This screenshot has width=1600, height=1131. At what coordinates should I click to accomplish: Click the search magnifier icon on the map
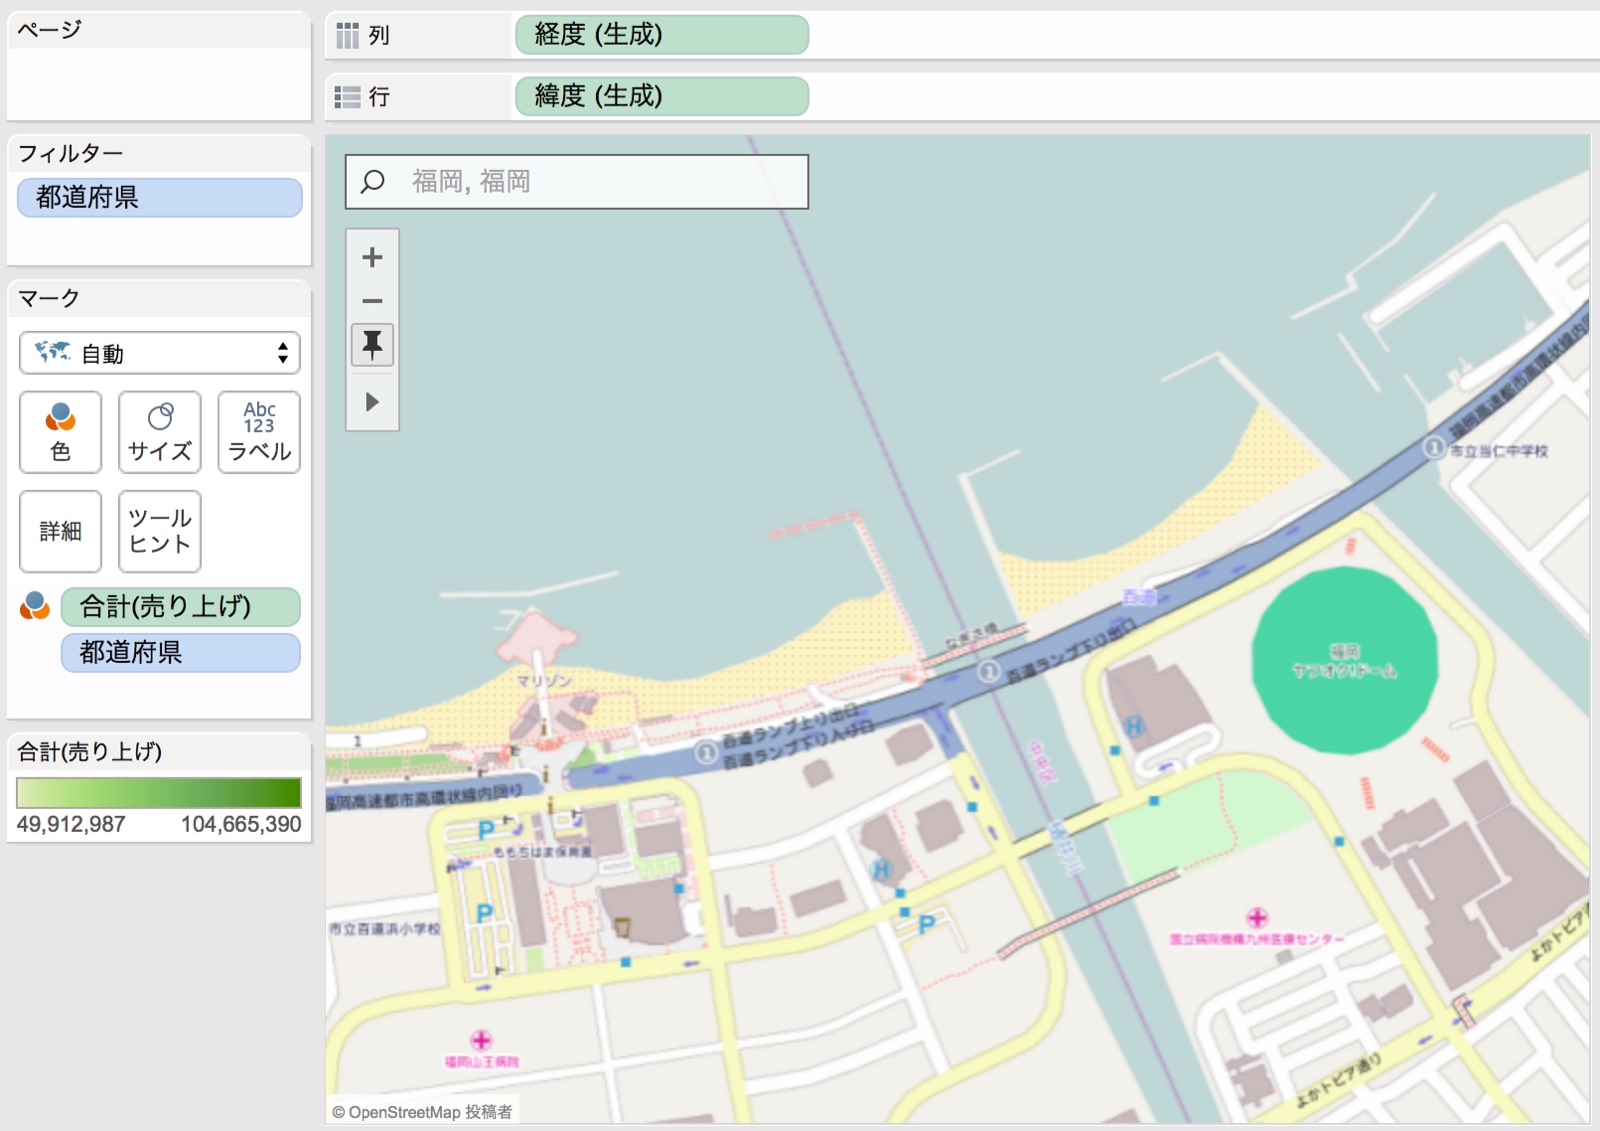tap(372, 181)
